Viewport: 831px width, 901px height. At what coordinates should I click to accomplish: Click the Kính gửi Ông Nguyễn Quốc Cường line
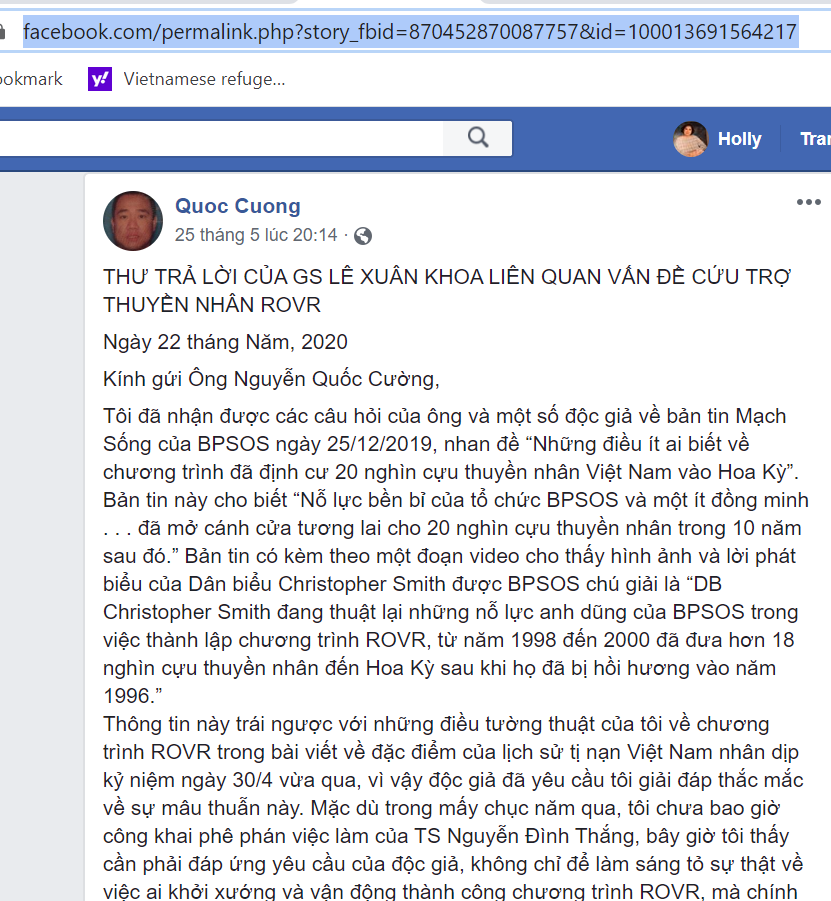tap(271, 379)
